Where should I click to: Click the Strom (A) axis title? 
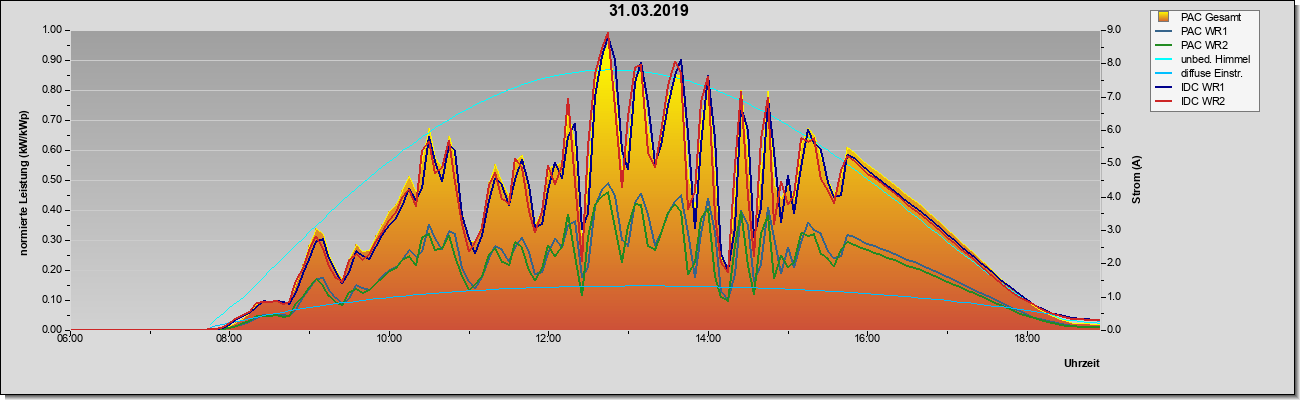1137,180
